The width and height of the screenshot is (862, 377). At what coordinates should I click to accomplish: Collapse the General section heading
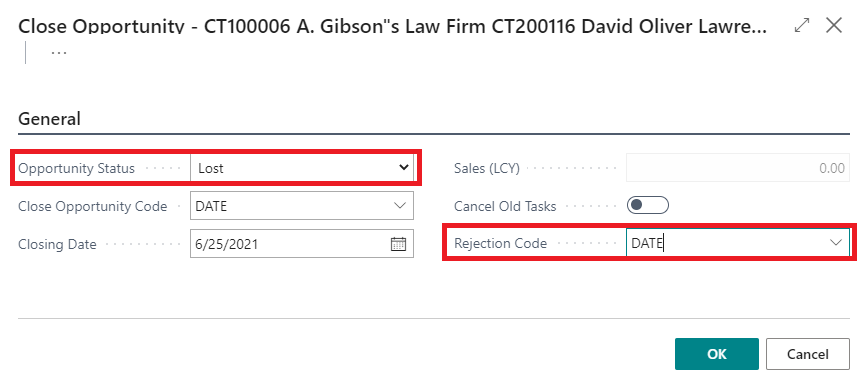click(x=49, y=119)
